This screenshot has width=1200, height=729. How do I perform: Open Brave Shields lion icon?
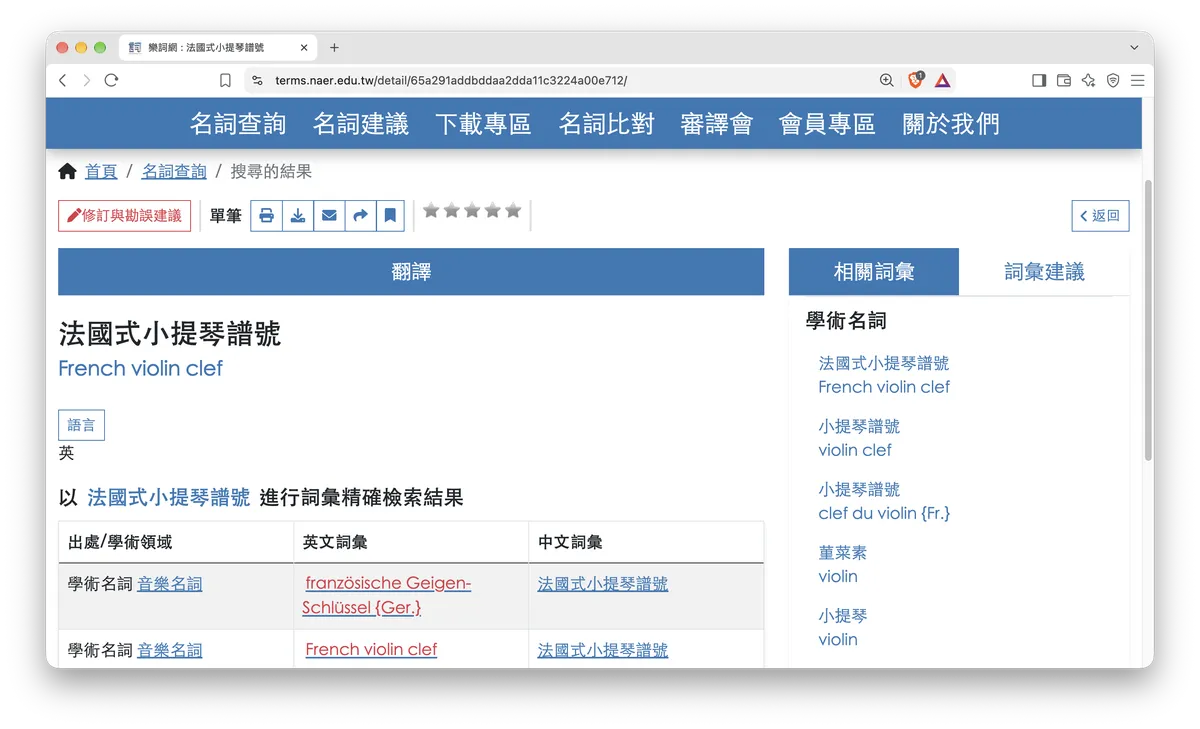pyautogui.click(x=915, y=80)
